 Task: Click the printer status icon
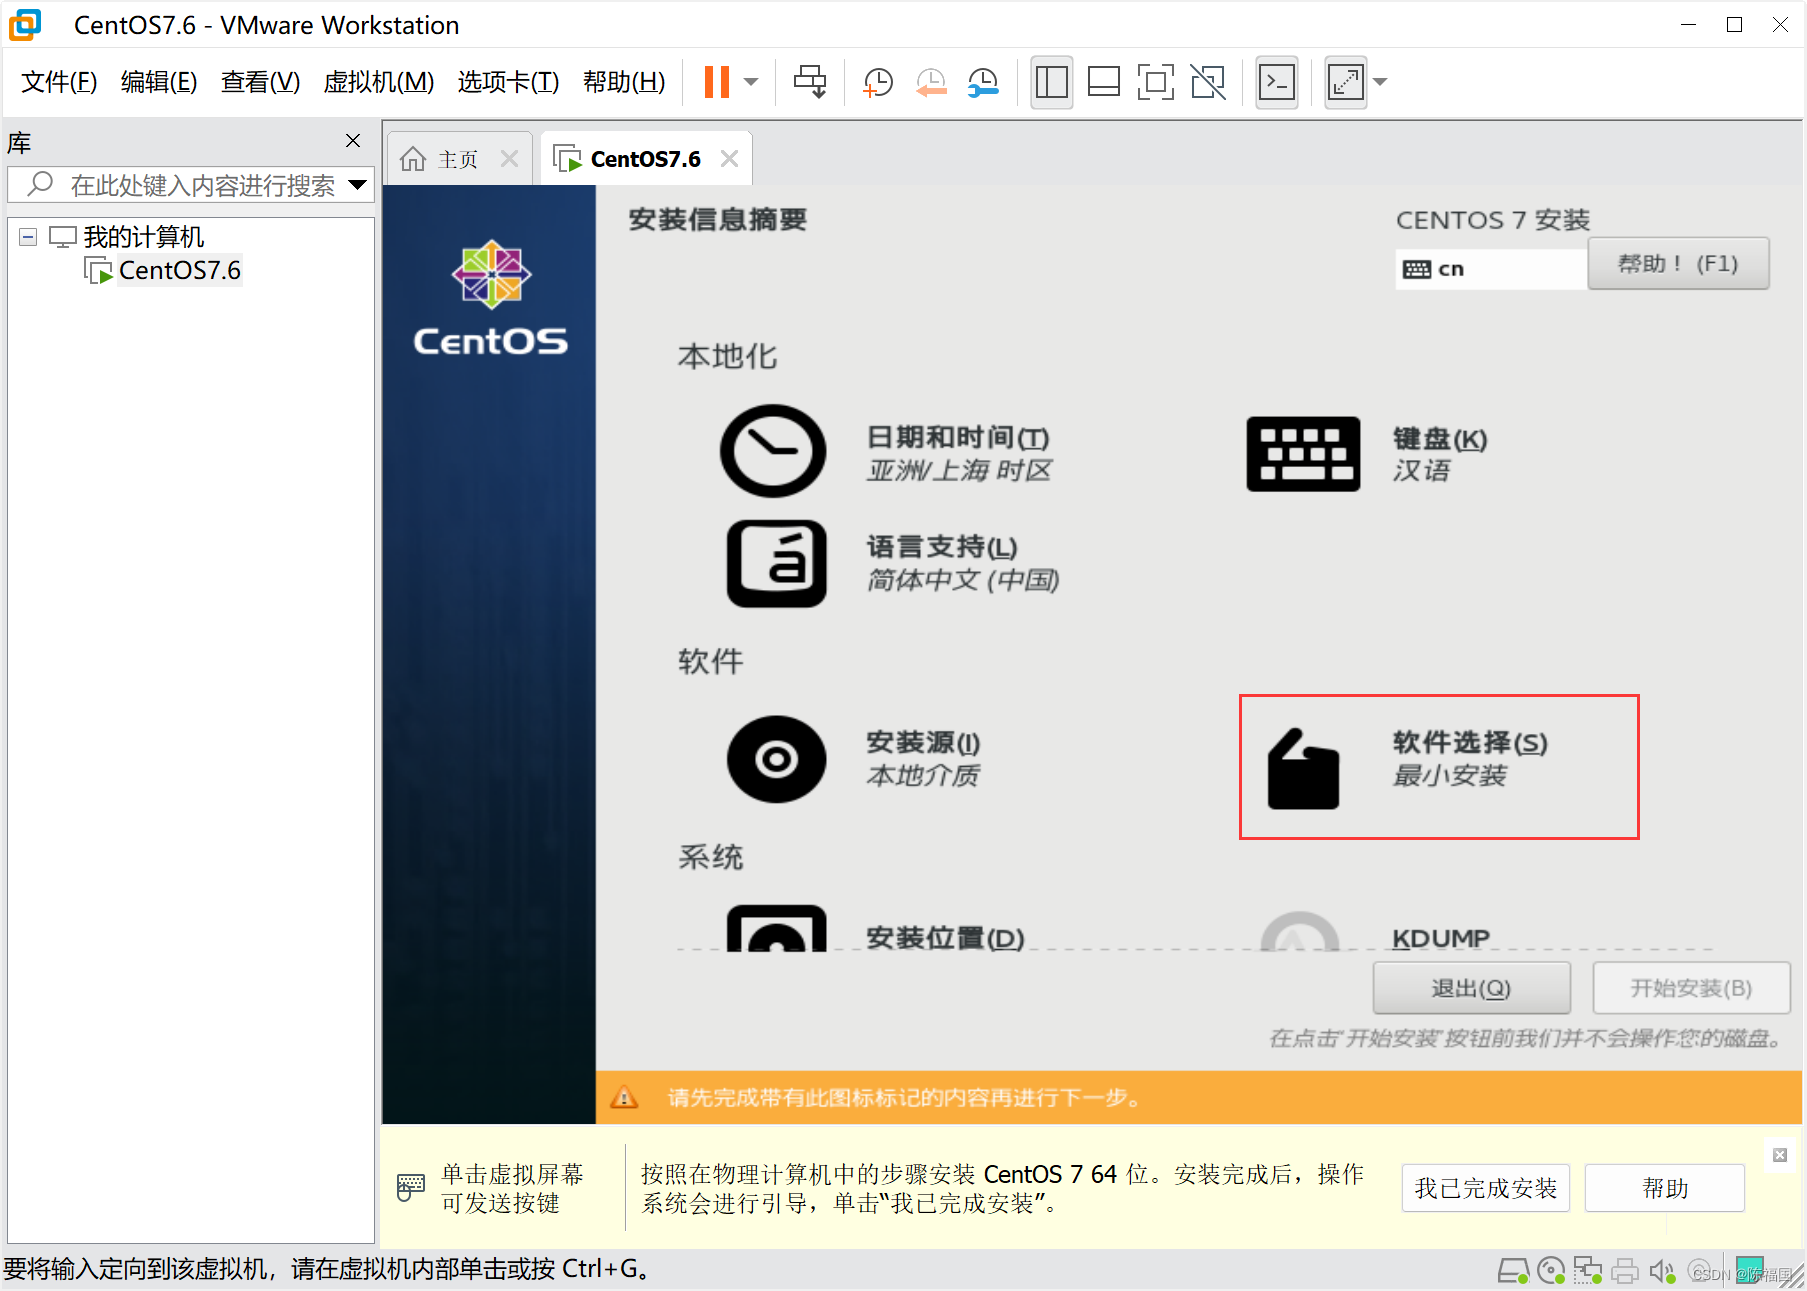click(x=1625, y=1271)
